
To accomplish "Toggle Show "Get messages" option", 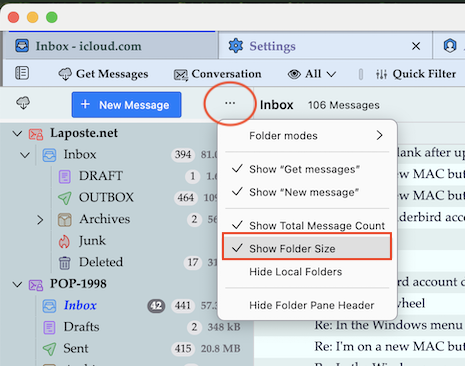I will coord(307,169).
